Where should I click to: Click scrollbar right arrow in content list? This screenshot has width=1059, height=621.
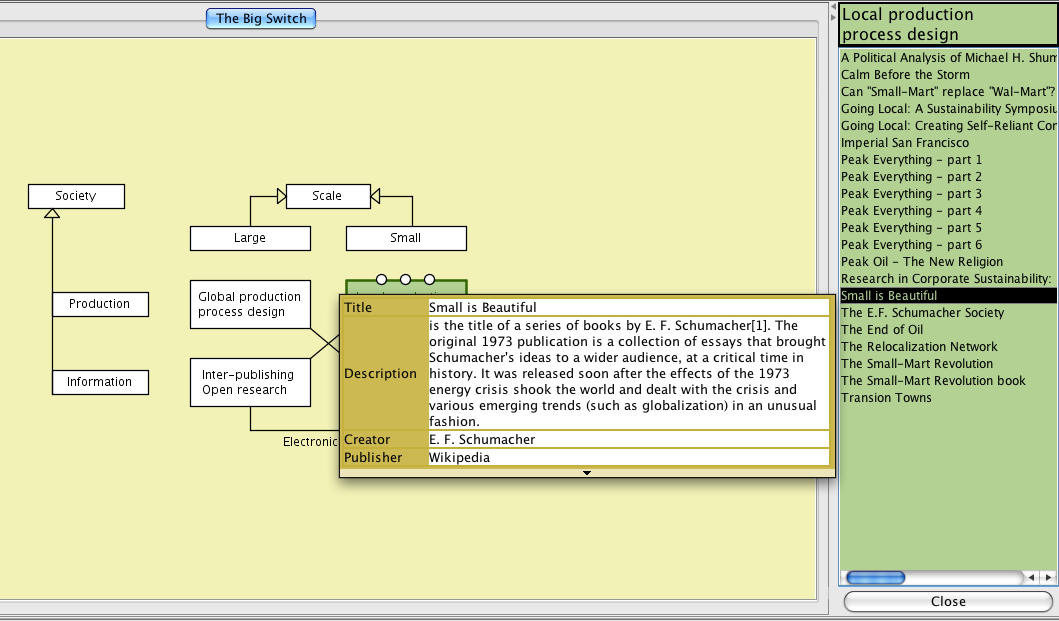coord(1048,578)
